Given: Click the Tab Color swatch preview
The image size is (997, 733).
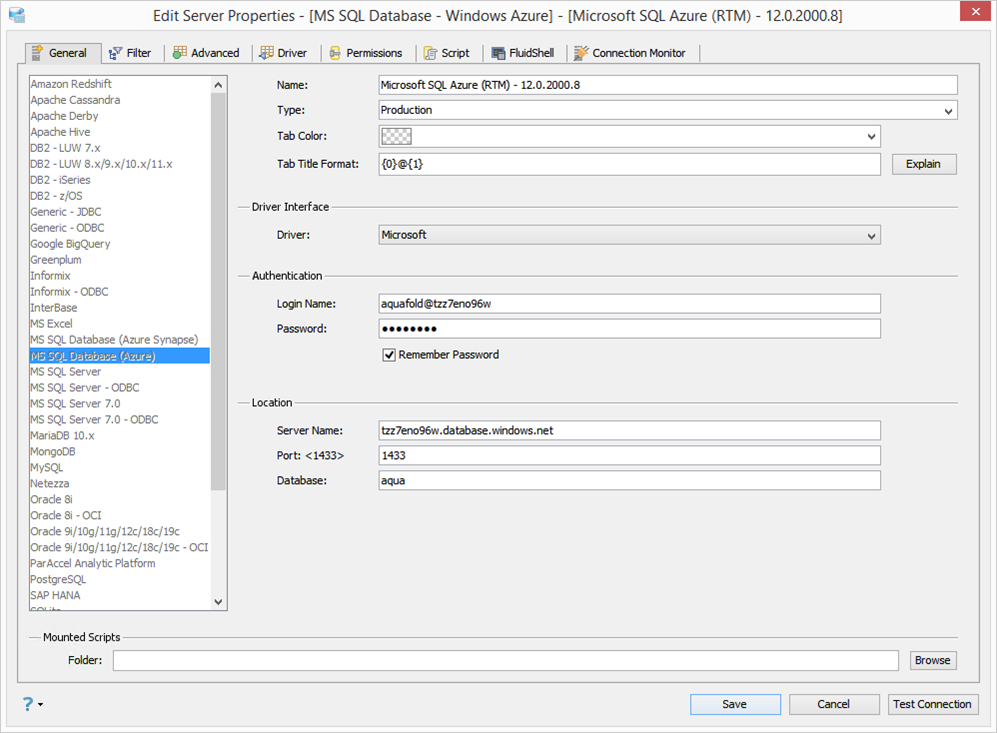Looking at the screenshot, I should click(x=397, y=137).
